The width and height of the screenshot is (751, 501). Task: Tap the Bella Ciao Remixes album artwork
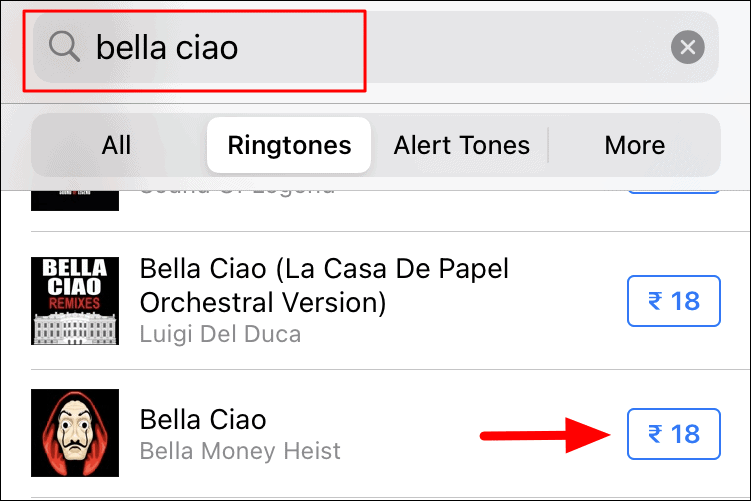pyautogui.click(x=75, y=301)
